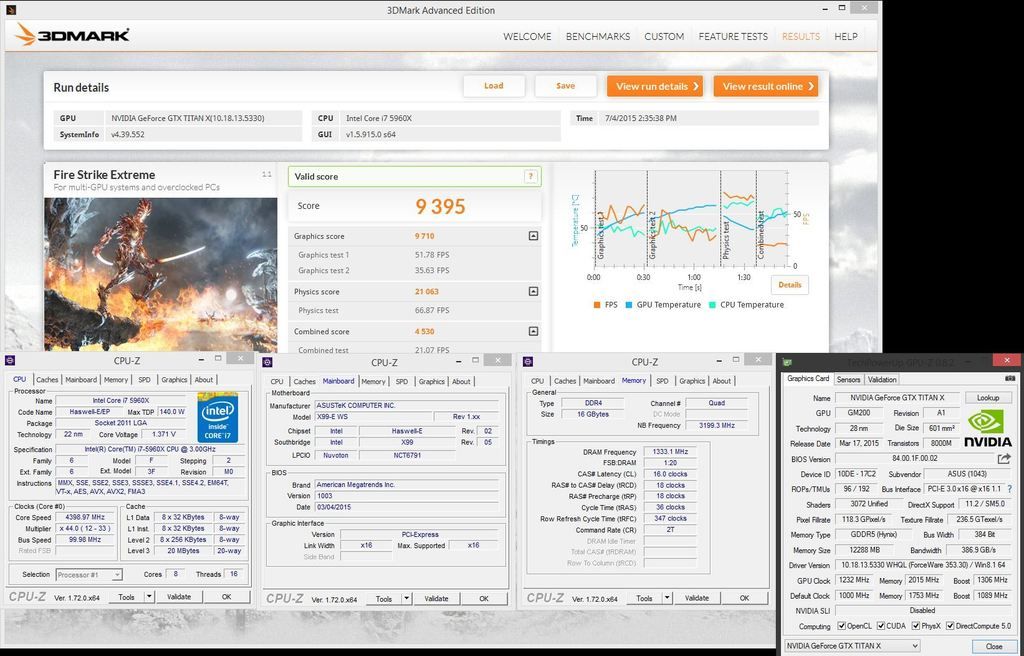Select the RESULTS menu item
This screenshot has height=656, width=1024.
click(x=801, y=37)
